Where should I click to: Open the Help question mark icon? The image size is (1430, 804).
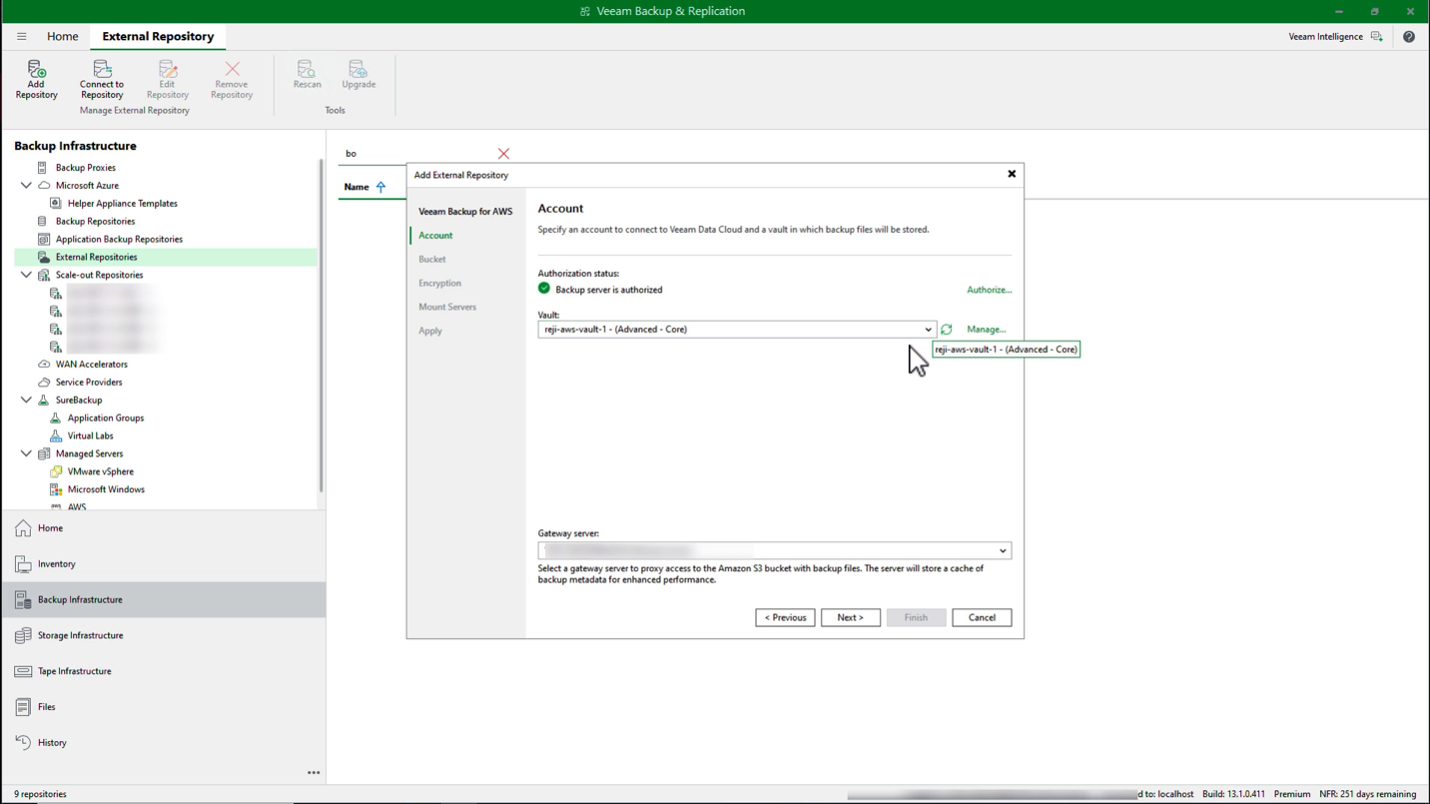pyautogui.click(x=1408, y=36)
